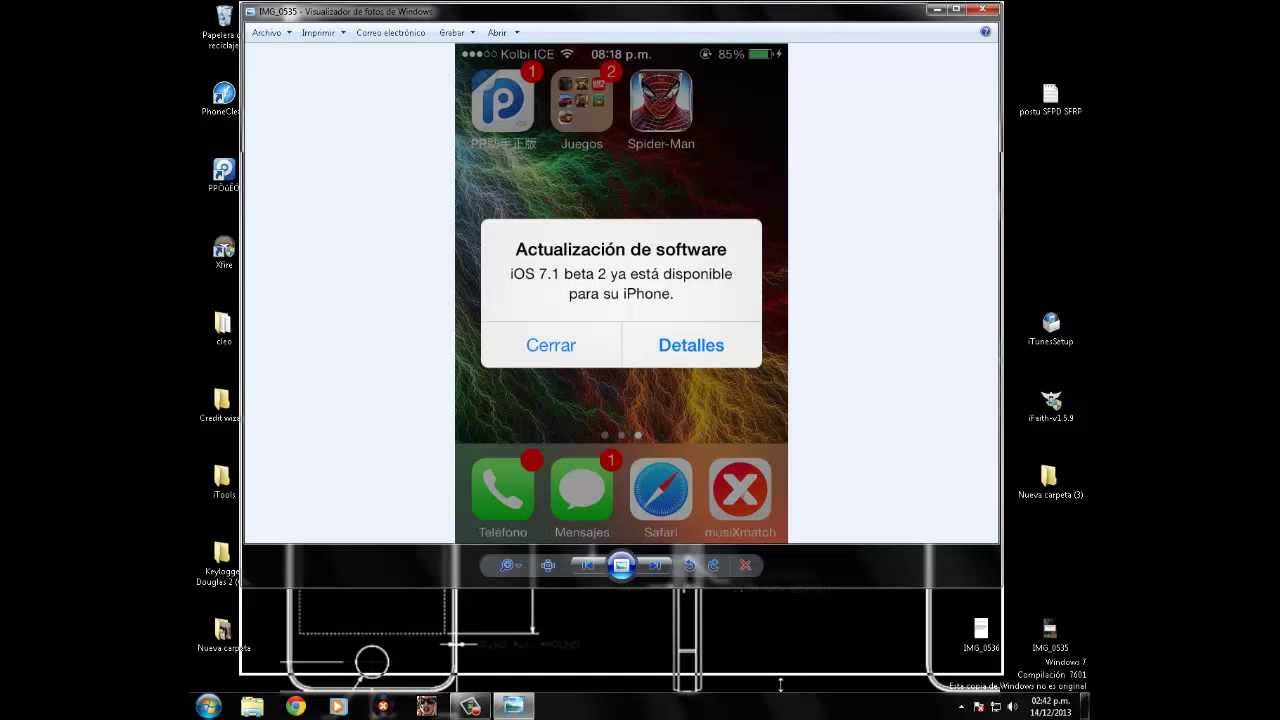This screenshot has height=720, width=1280.
Task: Open Windows Explorer from taskbar
Action: coord(252,706)
